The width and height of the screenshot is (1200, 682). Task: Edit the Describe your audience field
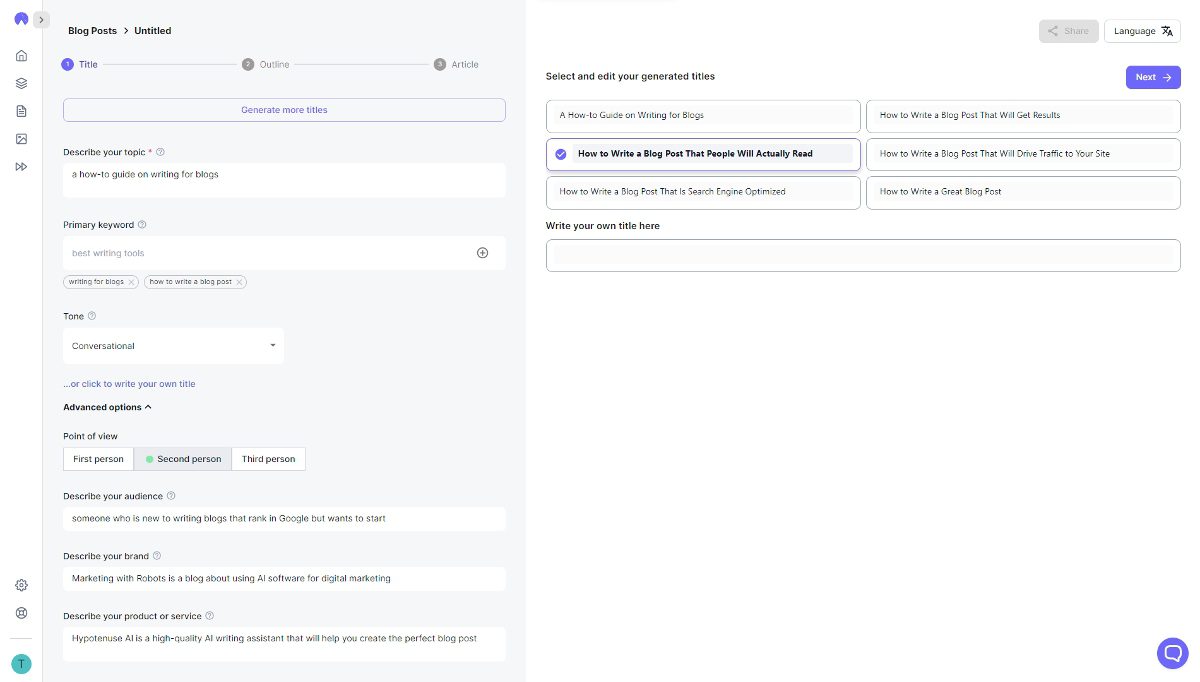284,519
